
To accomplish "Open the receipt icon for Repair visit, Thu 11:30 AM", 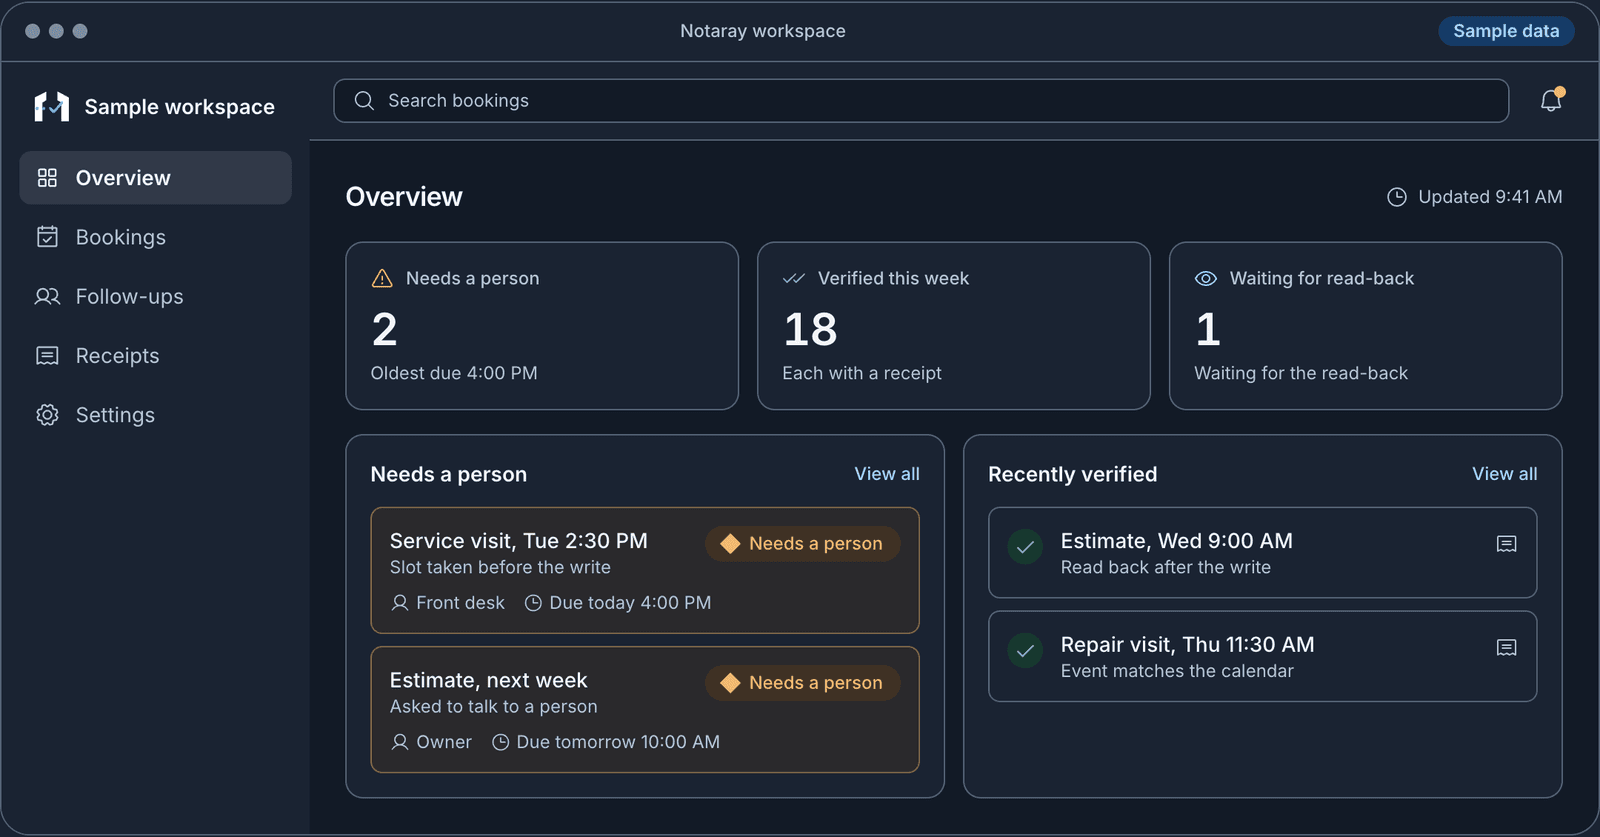I will [1506, 648].
